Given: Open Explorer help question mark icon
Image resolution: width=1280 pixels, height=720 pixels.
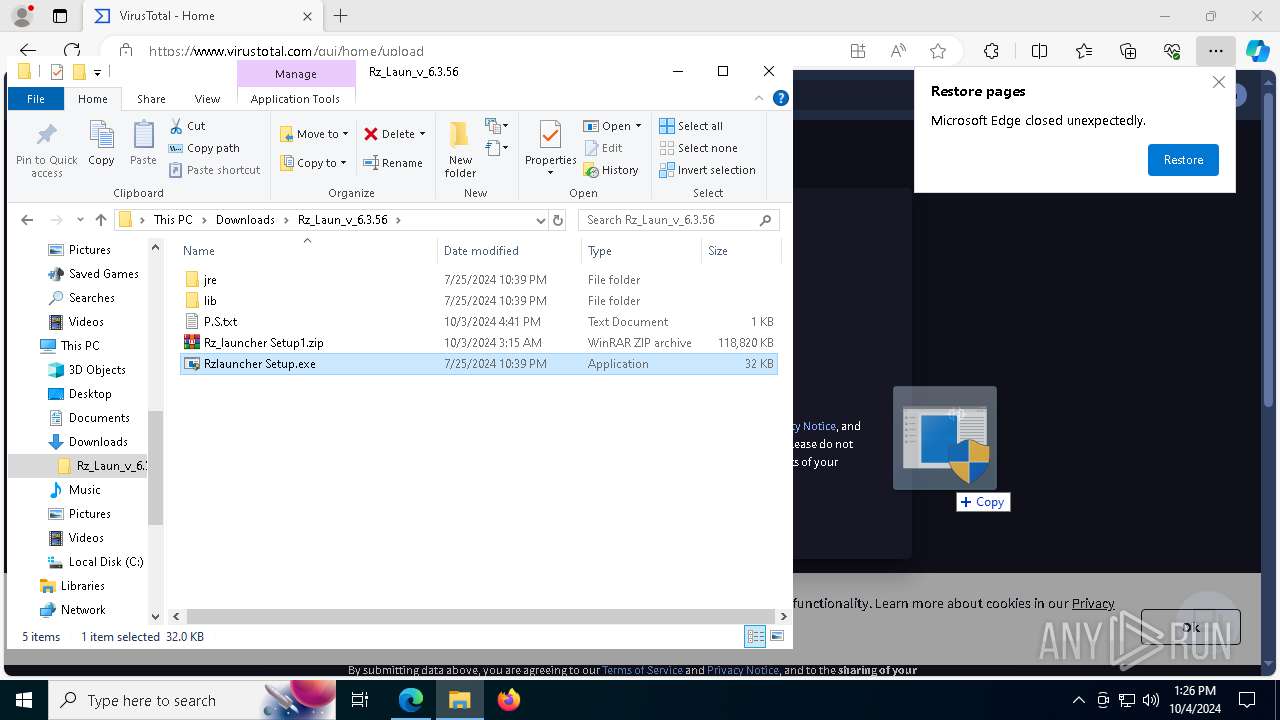Looking at the screenshot, I should [x=781, y=98].
